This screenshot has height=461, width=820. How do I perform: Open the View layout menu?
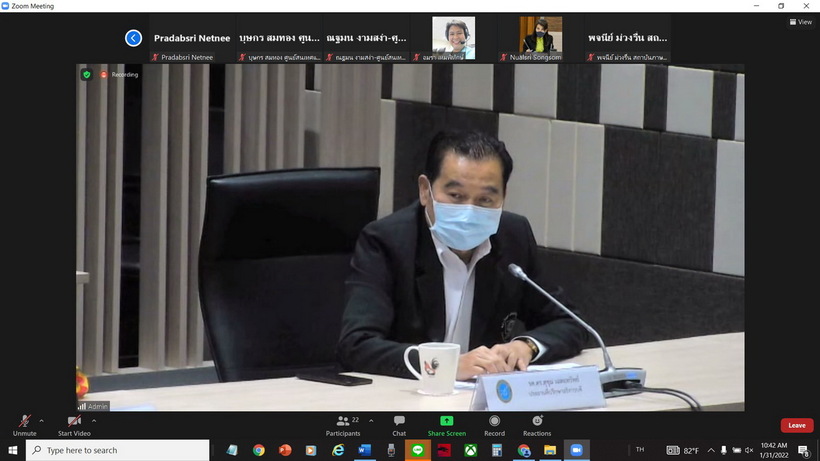(803, 22)
